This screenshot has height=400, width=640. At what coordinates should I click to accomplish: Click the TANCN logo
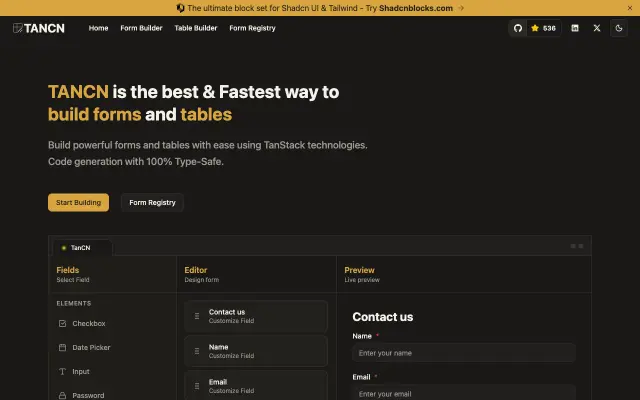click(39, 28)
